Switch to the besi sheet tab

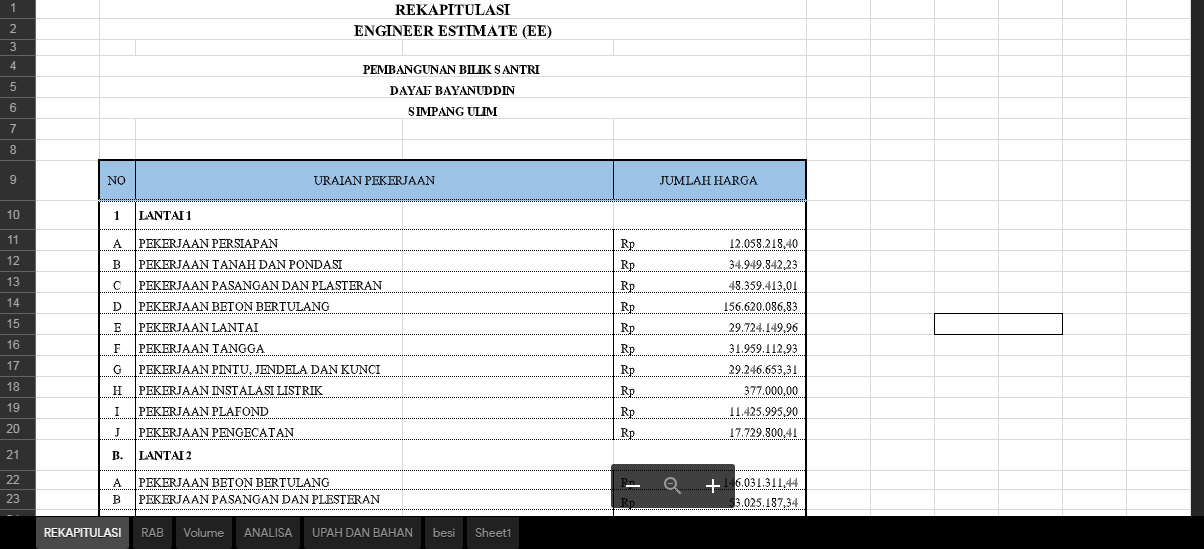(444, 533)
